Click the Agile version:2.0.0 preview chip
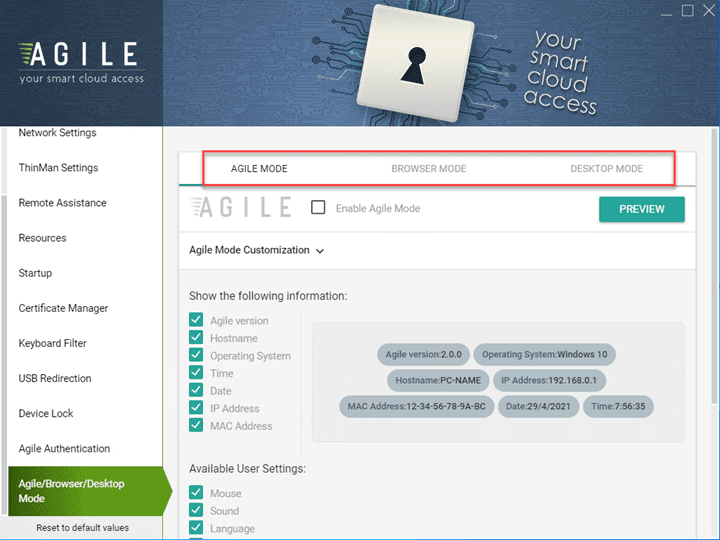This screenshot has height=540, width=720. click(423, 354)
